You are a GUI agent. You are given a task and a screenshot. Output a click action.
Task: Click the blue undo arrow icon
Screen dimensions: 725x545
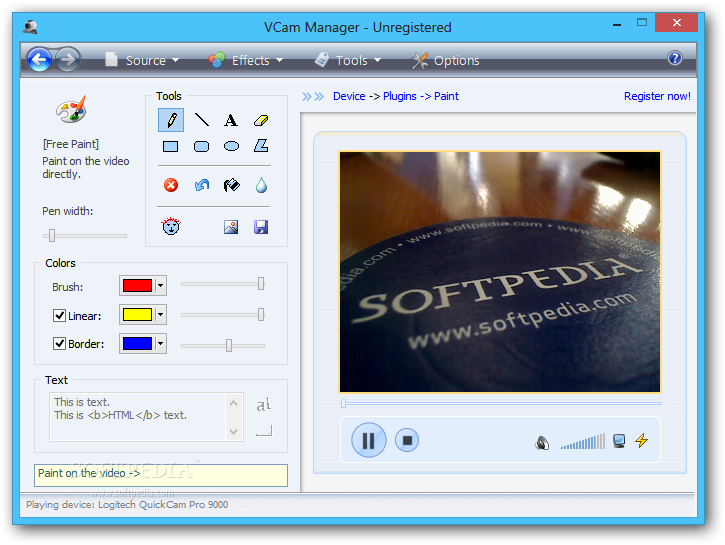(202, 185)
